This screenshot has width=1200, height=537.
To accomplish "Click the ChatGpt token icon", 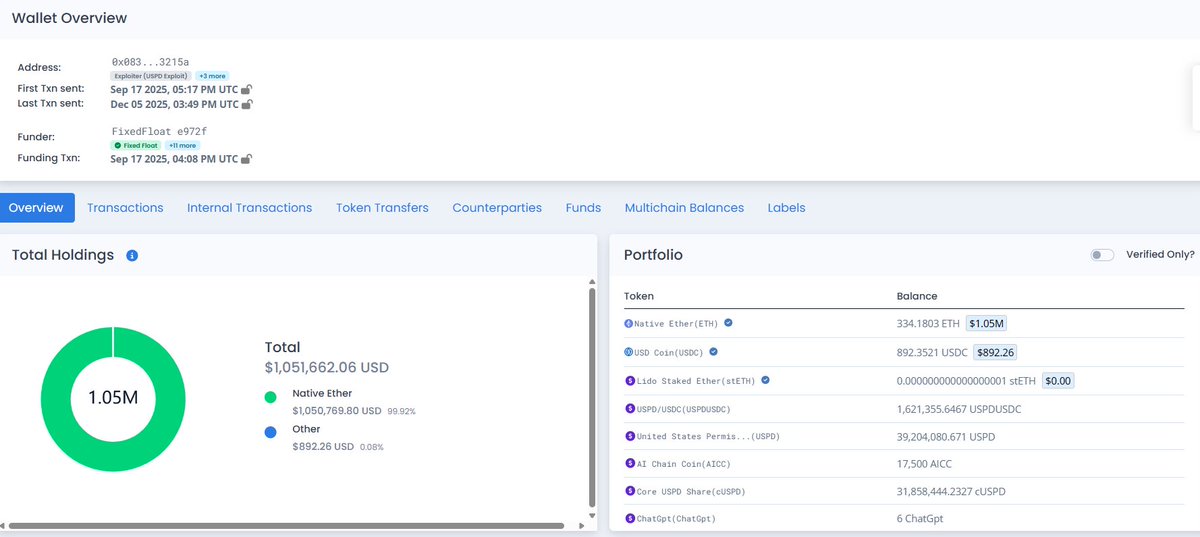I will [x=629, y=519].
